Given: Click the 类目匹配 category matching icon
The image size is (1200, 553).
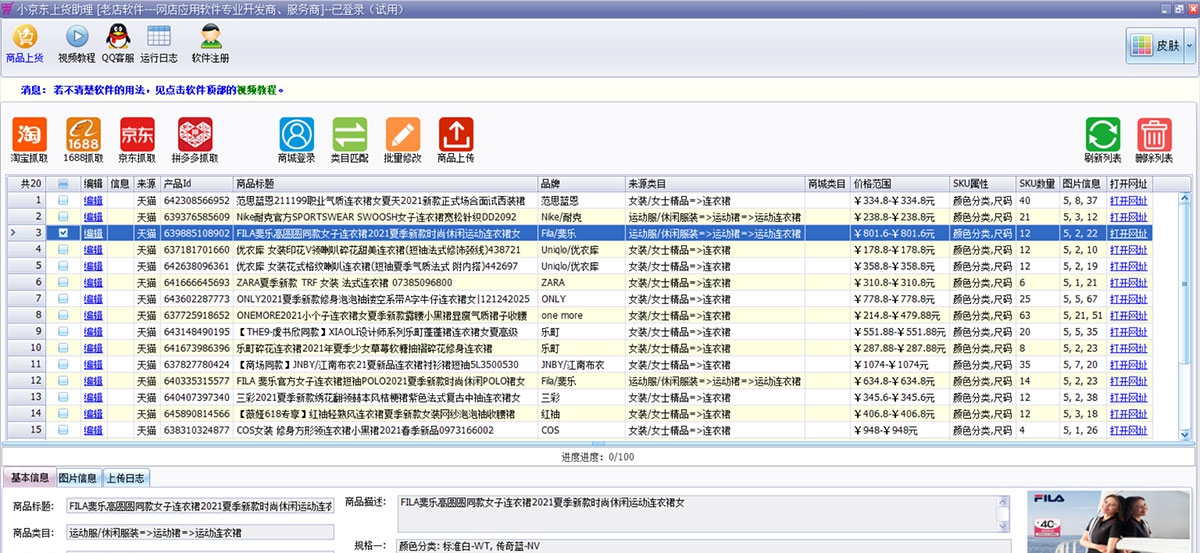Looking at the screenshot, I should (350, 134).
